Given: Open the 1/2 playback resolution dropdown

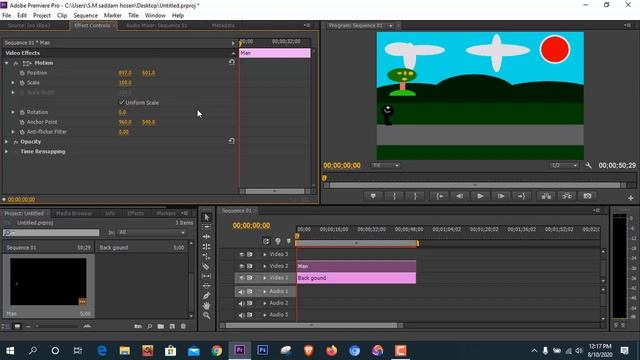Looking at the screenshot, I should 564,165.
